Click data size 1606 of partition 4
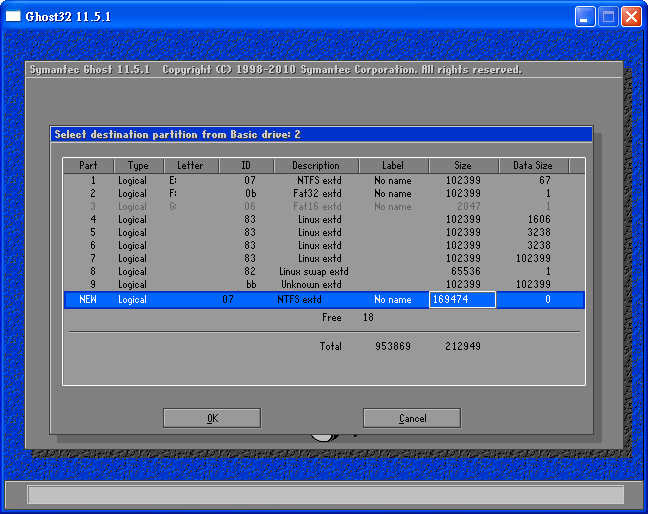 point(539,219)
